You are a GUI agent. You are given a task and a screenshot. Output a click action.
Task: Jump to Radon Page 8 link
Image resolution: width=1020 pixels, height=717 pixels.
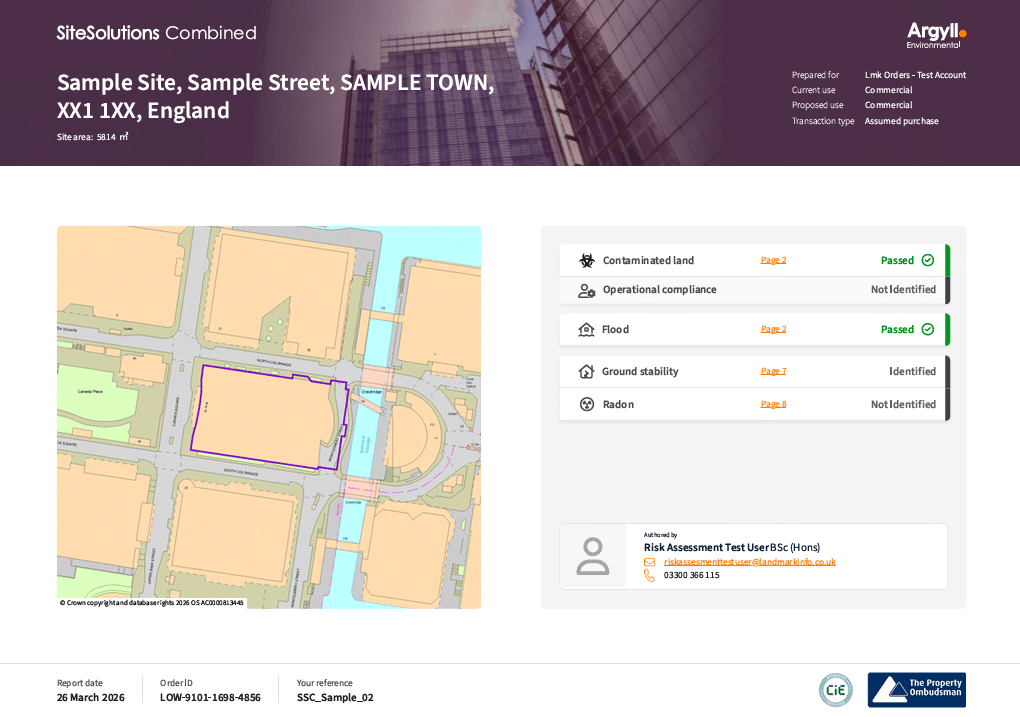click(773, 405)
